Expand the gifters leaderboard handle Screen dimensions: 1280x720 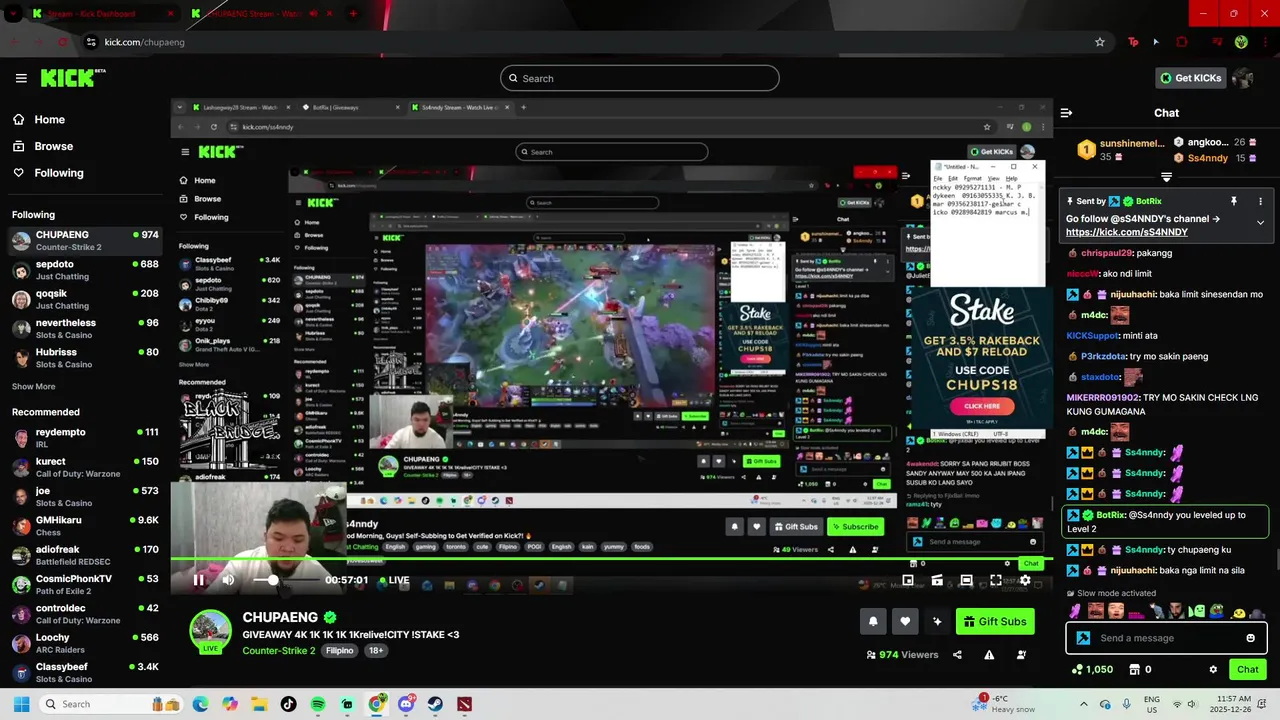tap(1166, 177)
